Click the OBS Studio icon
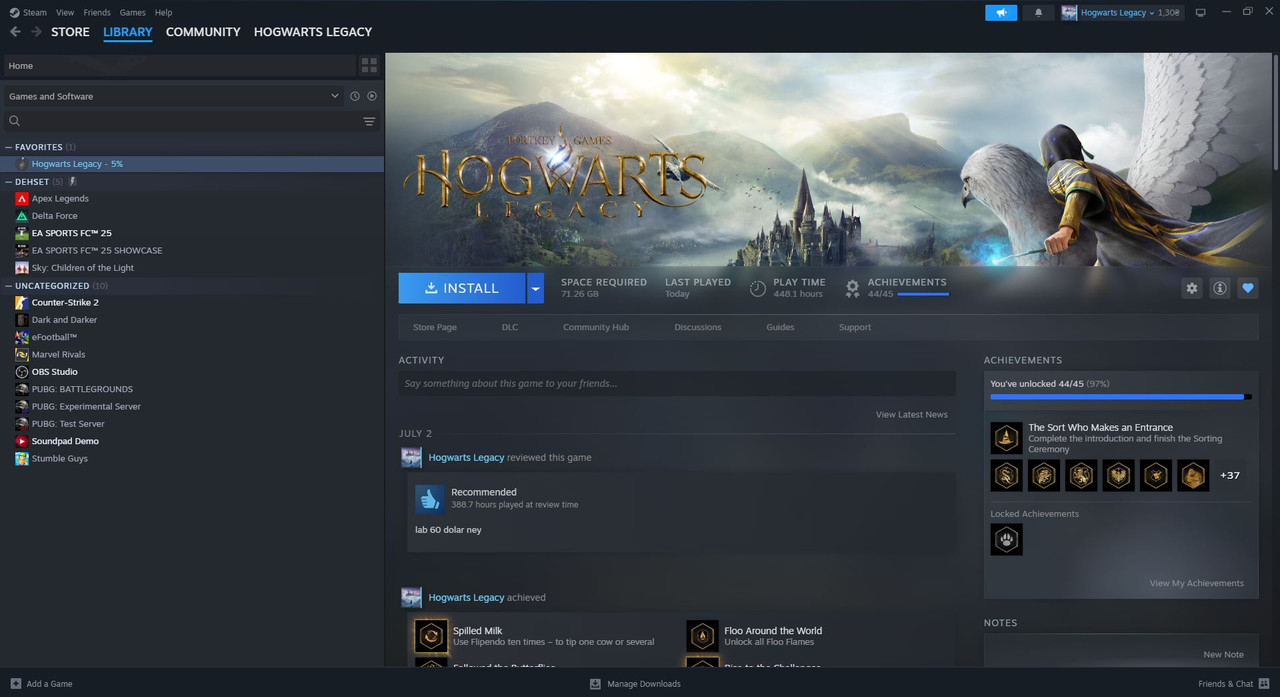The width and height of the screenshot is (1280, 697). 22,372
